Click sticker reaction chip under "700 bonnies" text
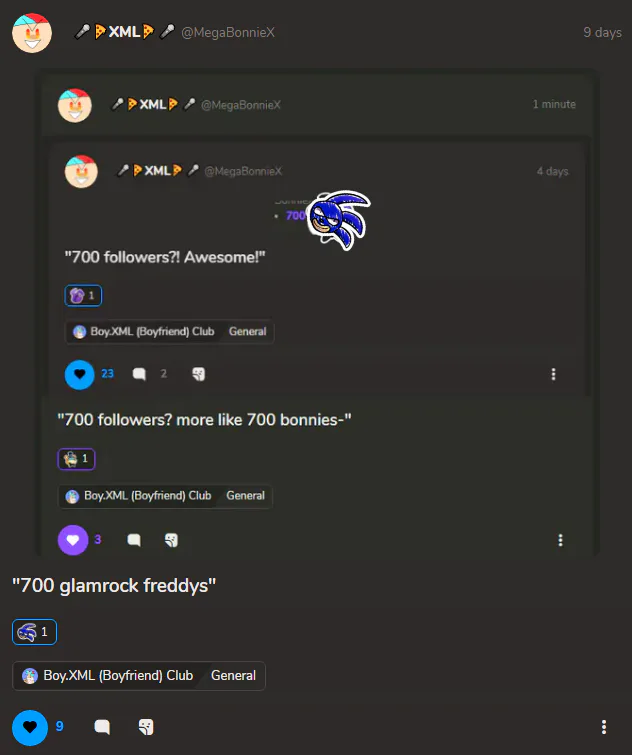 tap(76, 459)
